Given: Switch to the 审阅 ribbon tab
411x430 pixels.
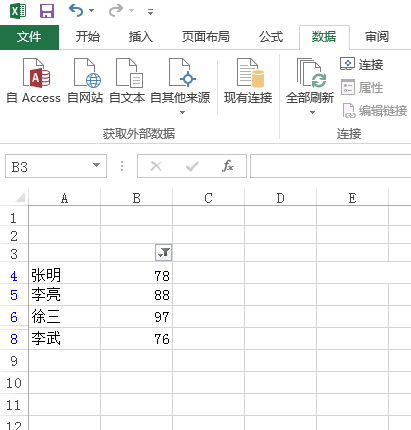Looking at the screenshot, I should (377, 37).
